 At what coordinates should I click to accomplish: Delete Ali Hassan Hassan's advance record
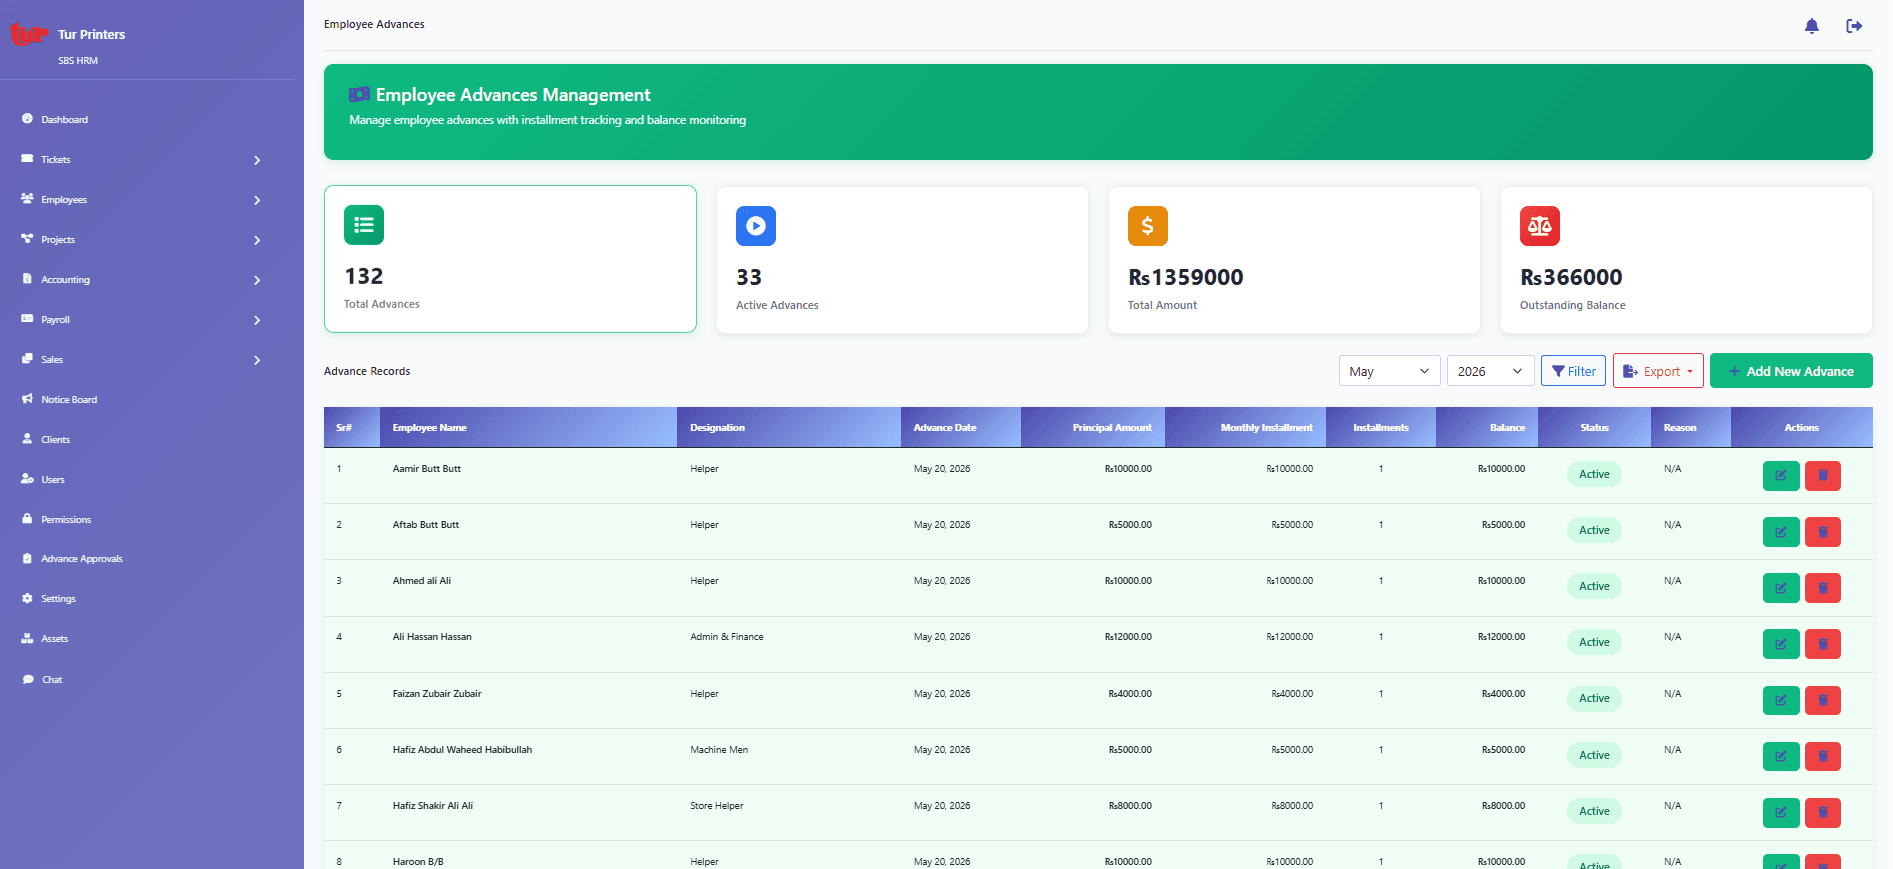tap(1823, 644)
